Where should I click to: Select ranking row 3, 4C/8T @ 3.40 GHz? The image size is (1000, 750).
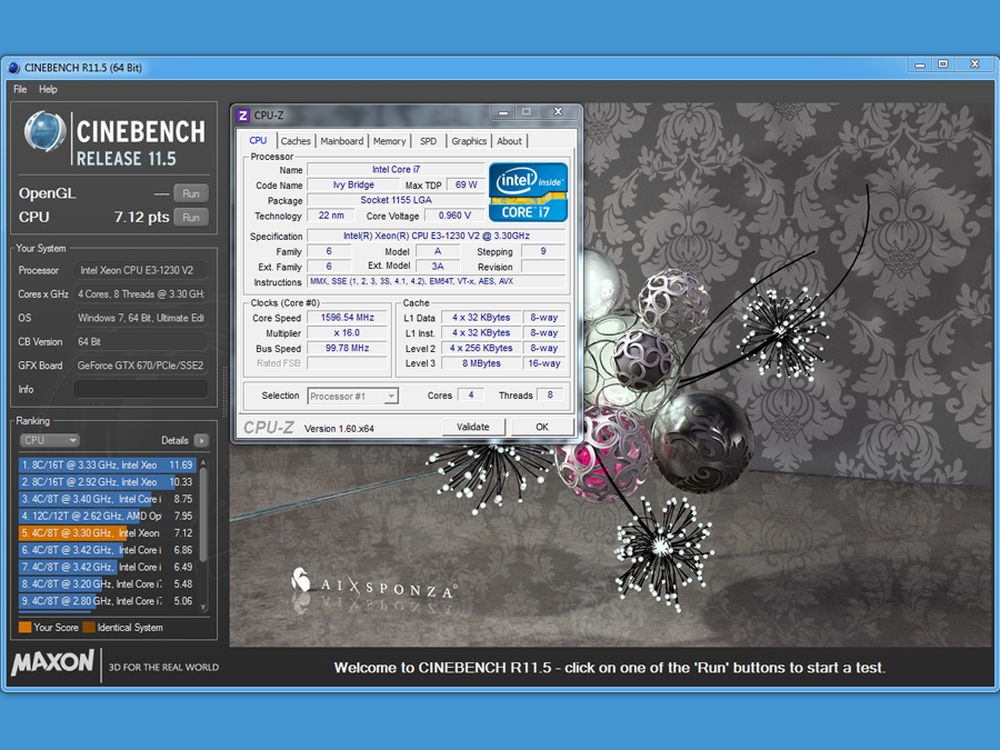point(107,499)
